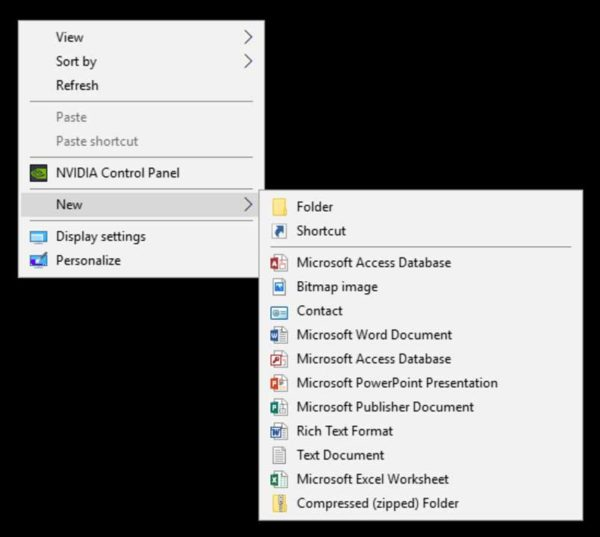Click the yellow Folder icon
600x537 pixels.
pyautogui.click(x=279, y=207)
